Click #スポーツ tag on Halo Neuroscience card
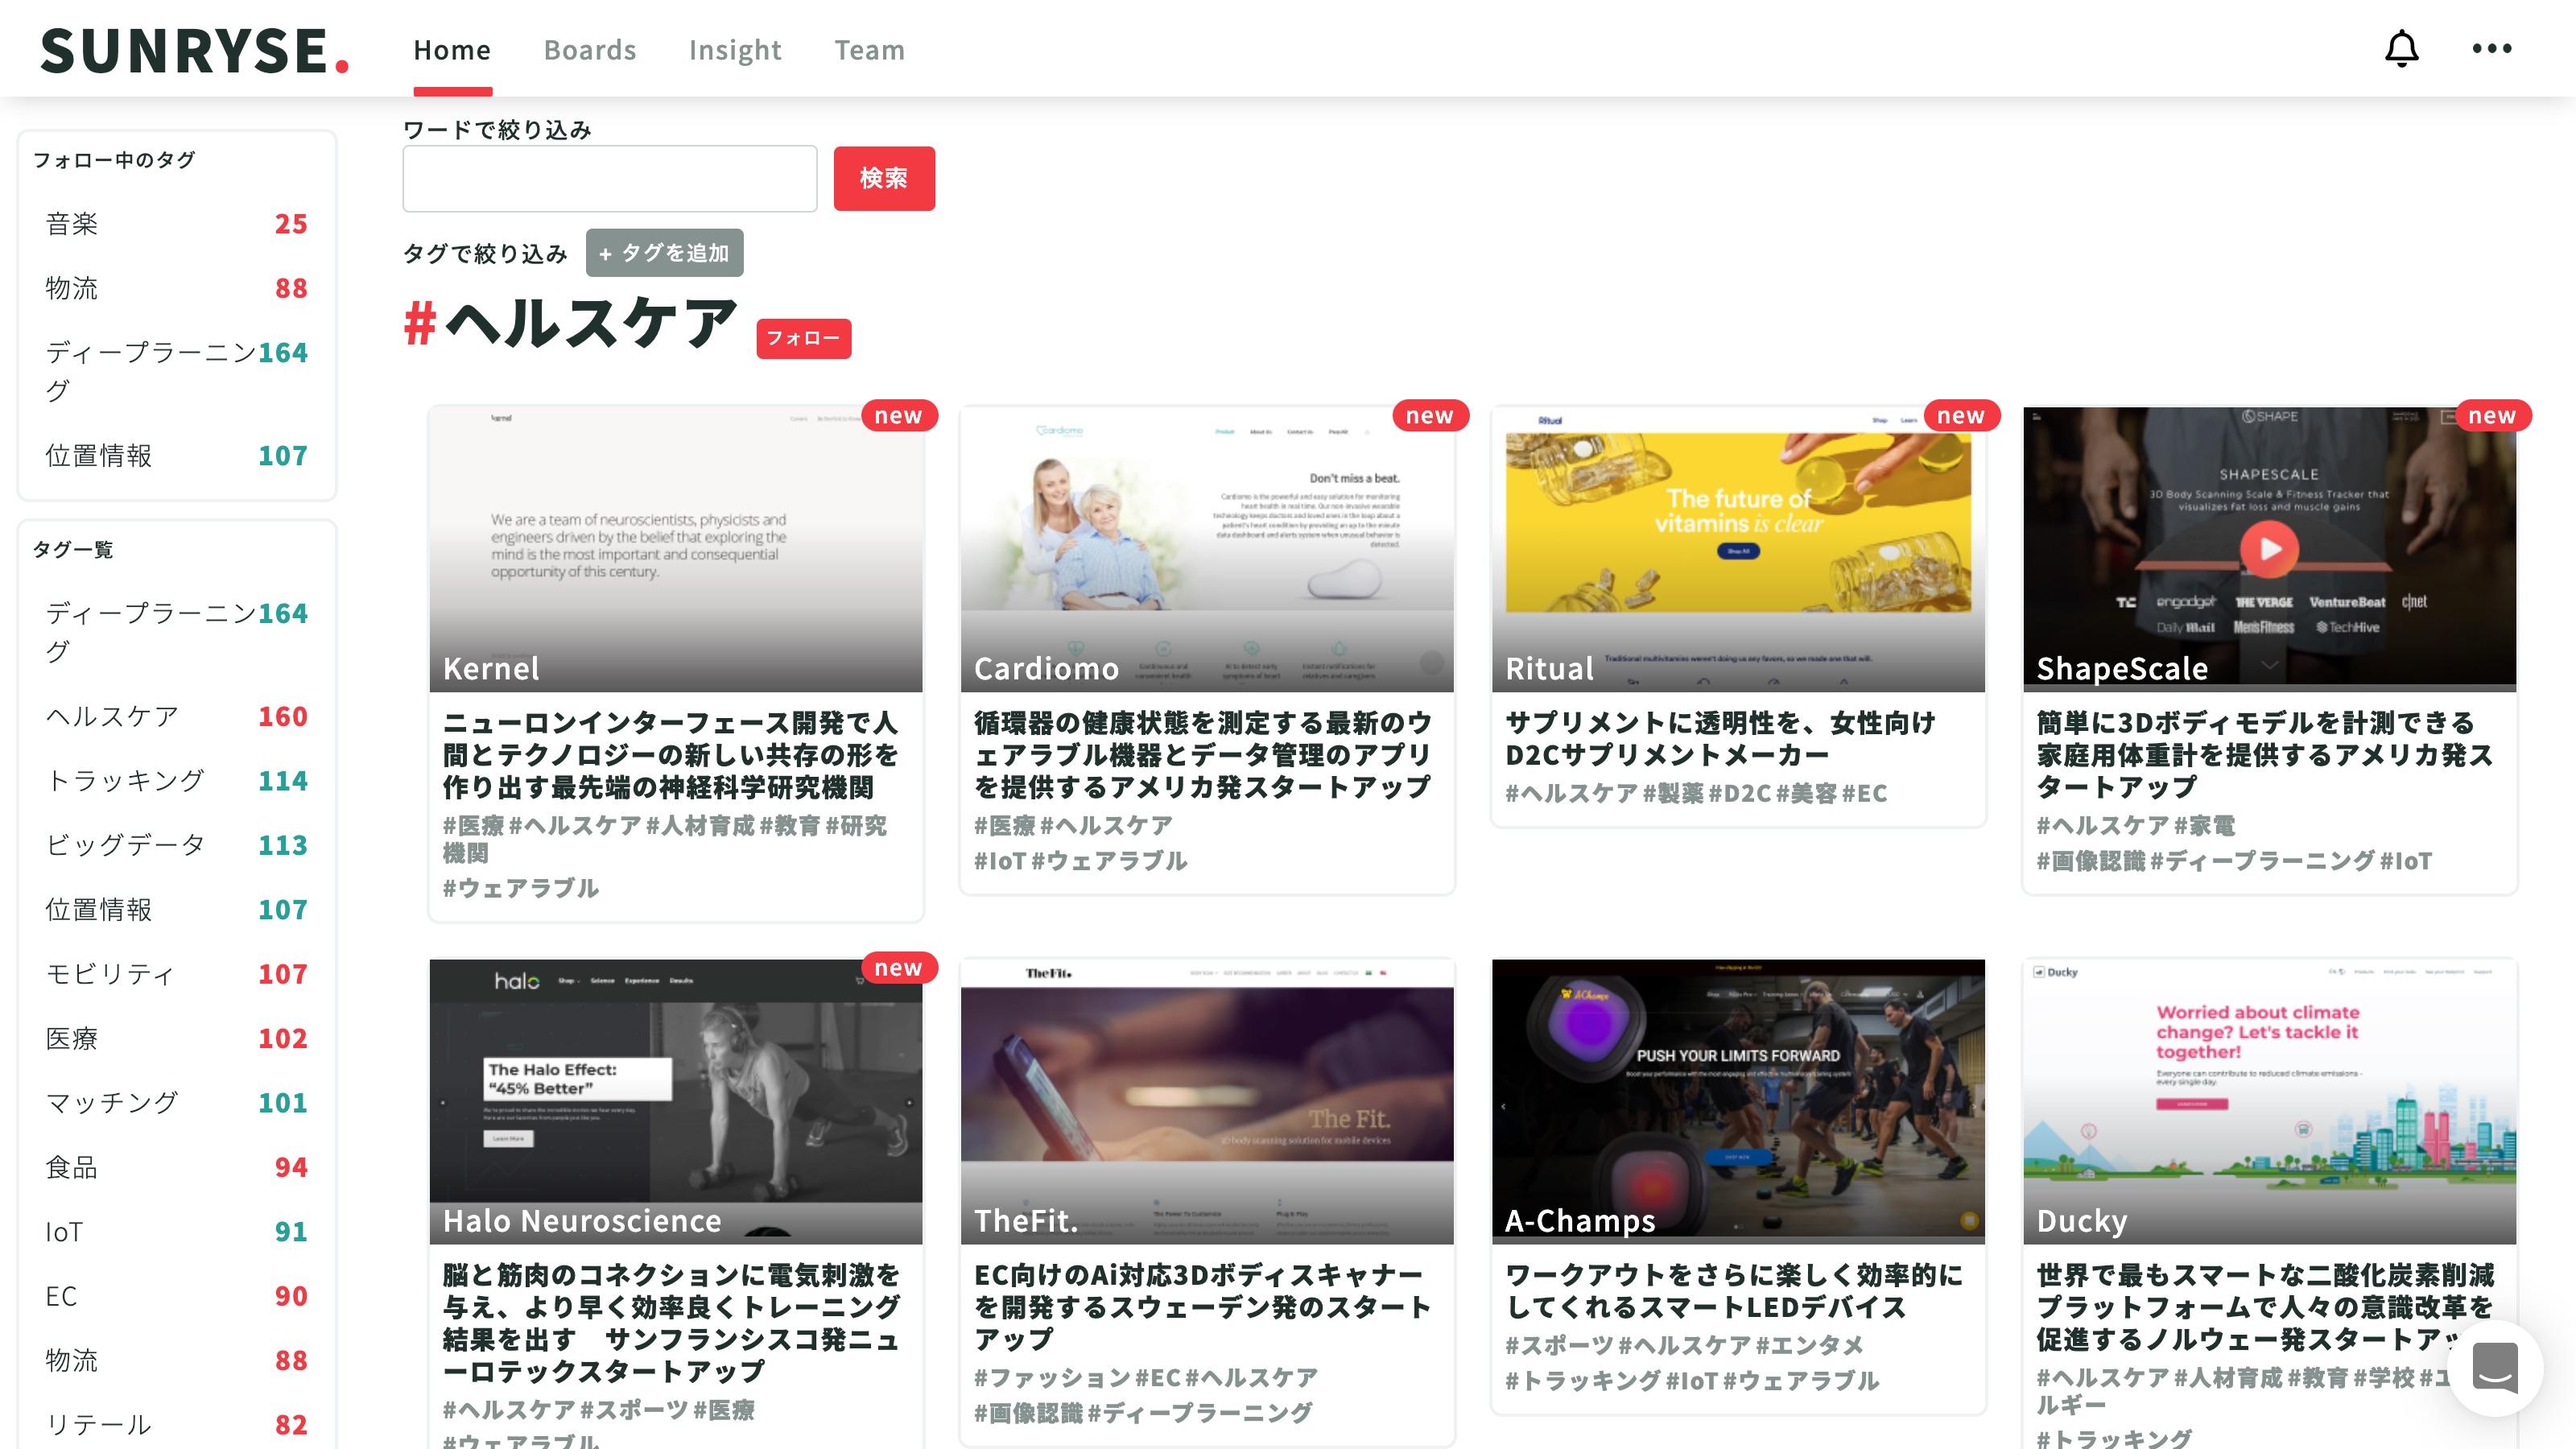Screen dimensions: 2576x1449 click(634, 1410)
